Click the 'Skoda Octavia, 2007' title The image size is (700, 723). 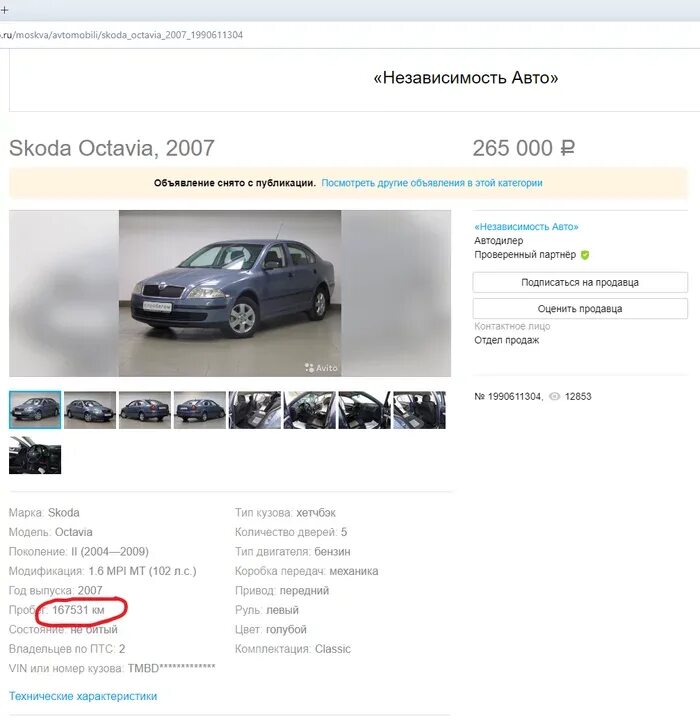pos(112,148)
